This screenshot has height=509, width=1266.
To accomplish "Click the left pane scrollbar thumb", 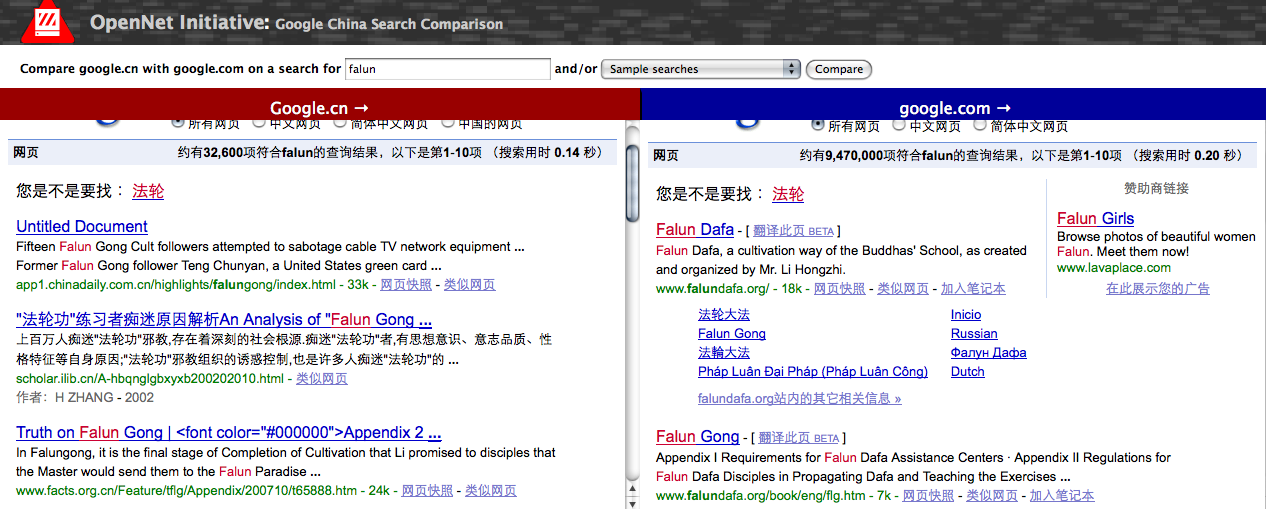I will tap(632, 182).
